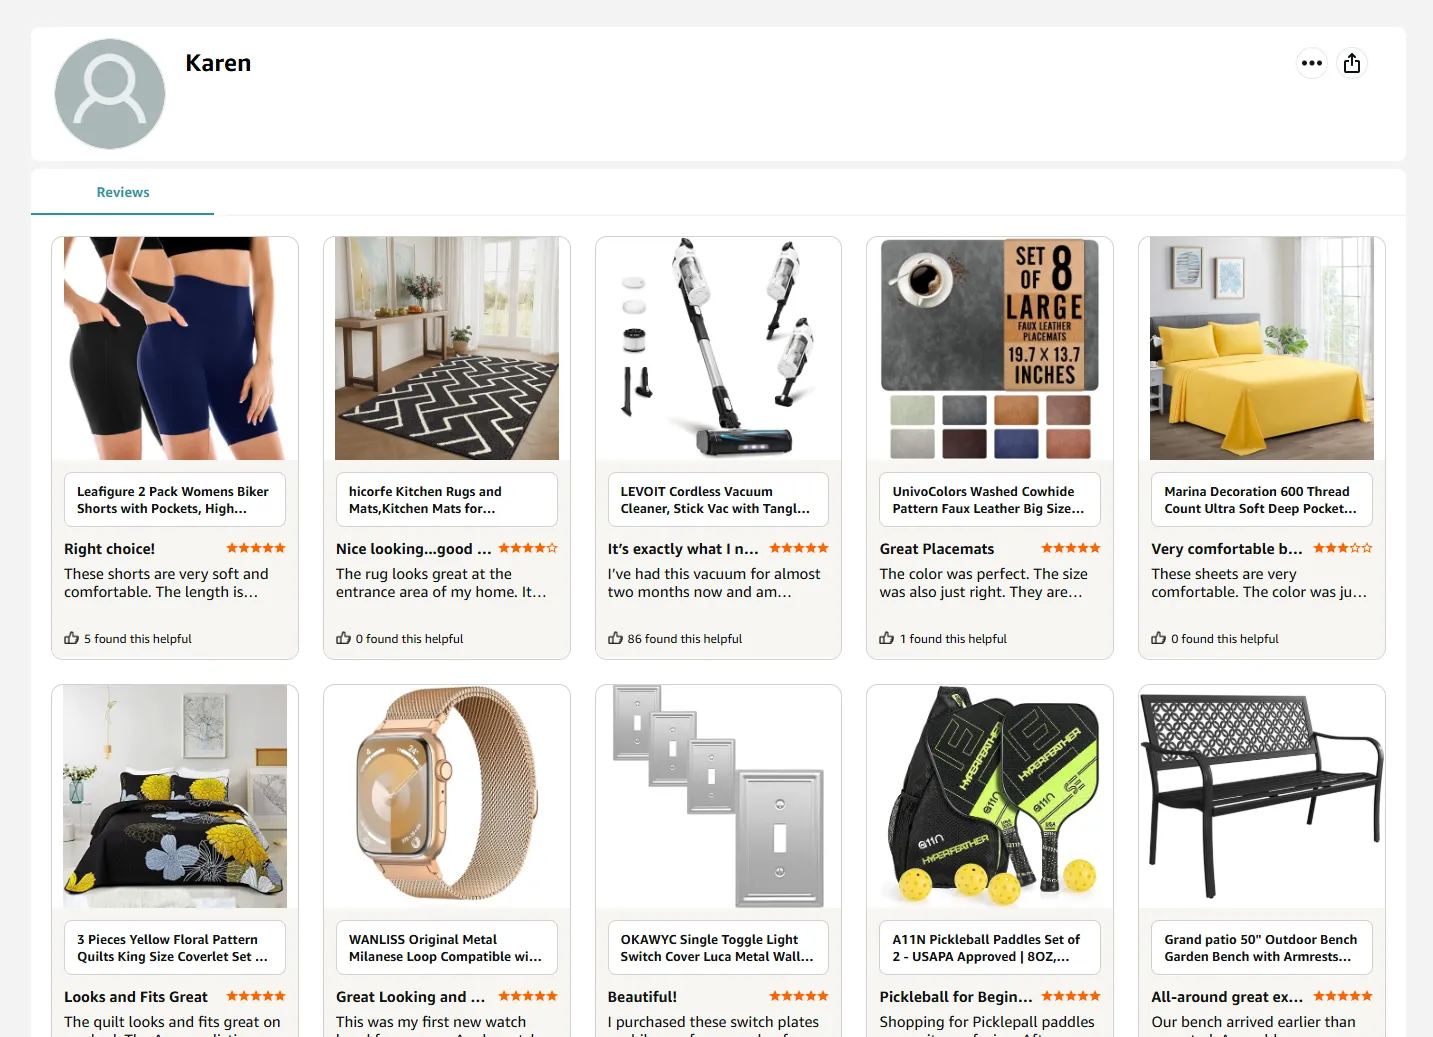Open Leafigure 2 Pack Womens Biker Shorts link

tap(175, 500)
